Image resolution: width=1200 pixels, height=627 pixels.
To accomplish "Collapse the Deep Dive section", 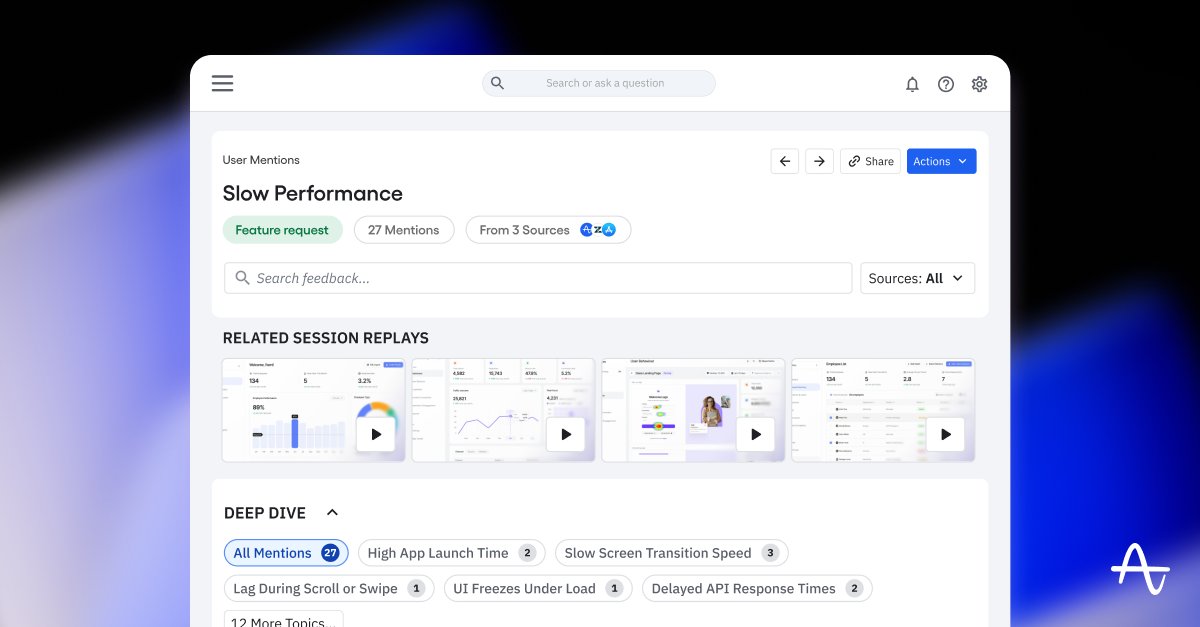I will (x=333, y=513).
